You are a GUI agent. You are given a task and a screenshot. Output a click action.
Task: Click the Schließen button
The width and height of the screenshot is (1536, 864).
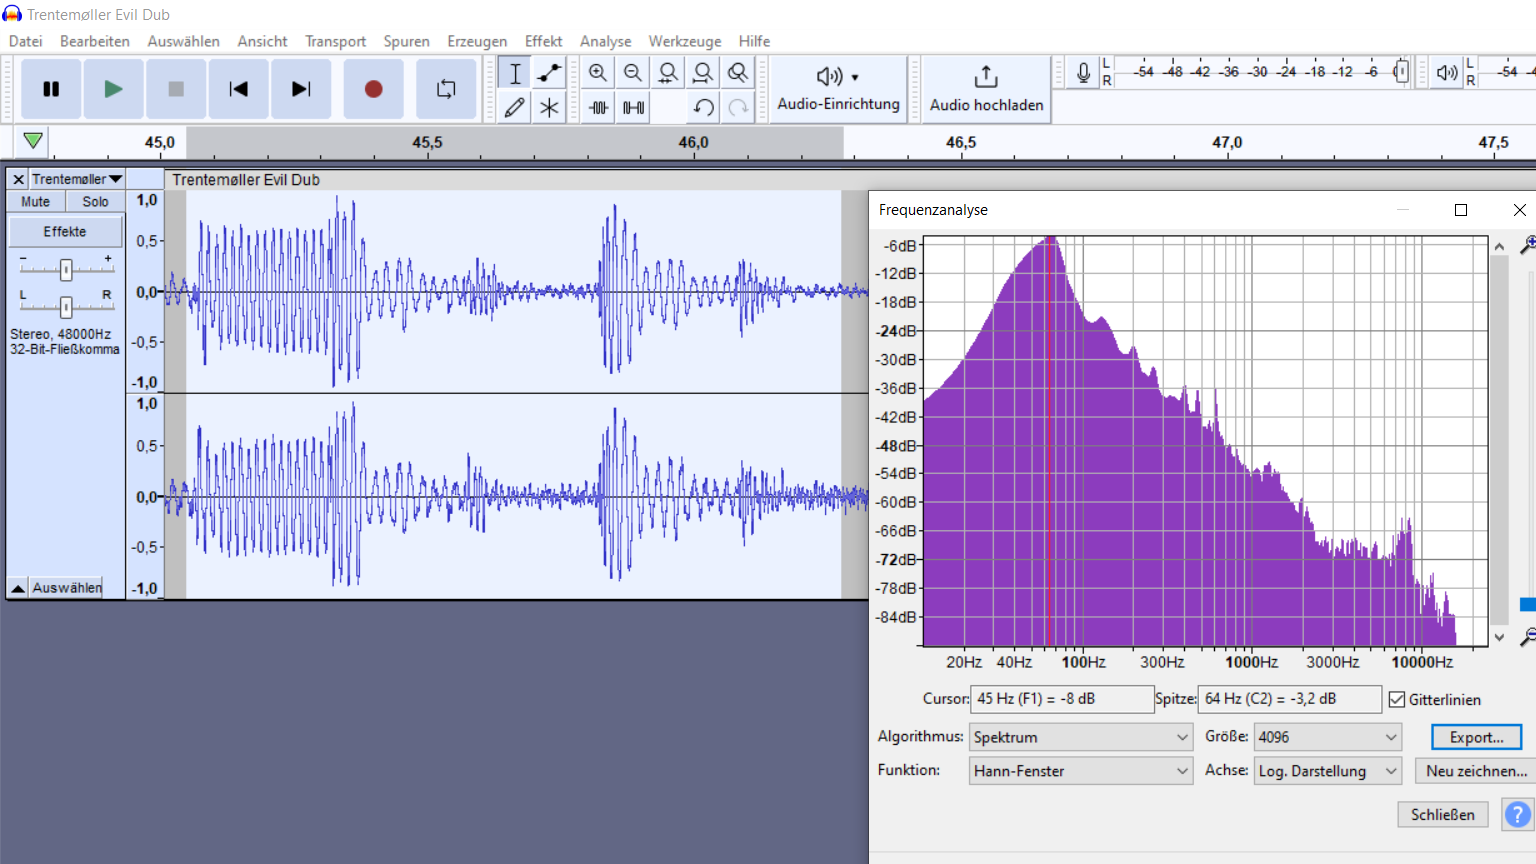point(1442,815)
